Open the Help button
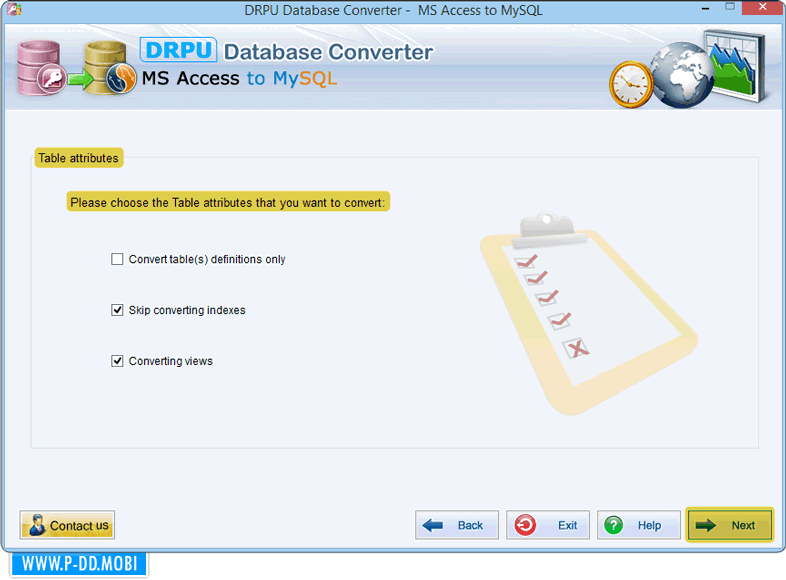Image resolution: width=786 pixels, height=580 pixels. pos(638,525)
